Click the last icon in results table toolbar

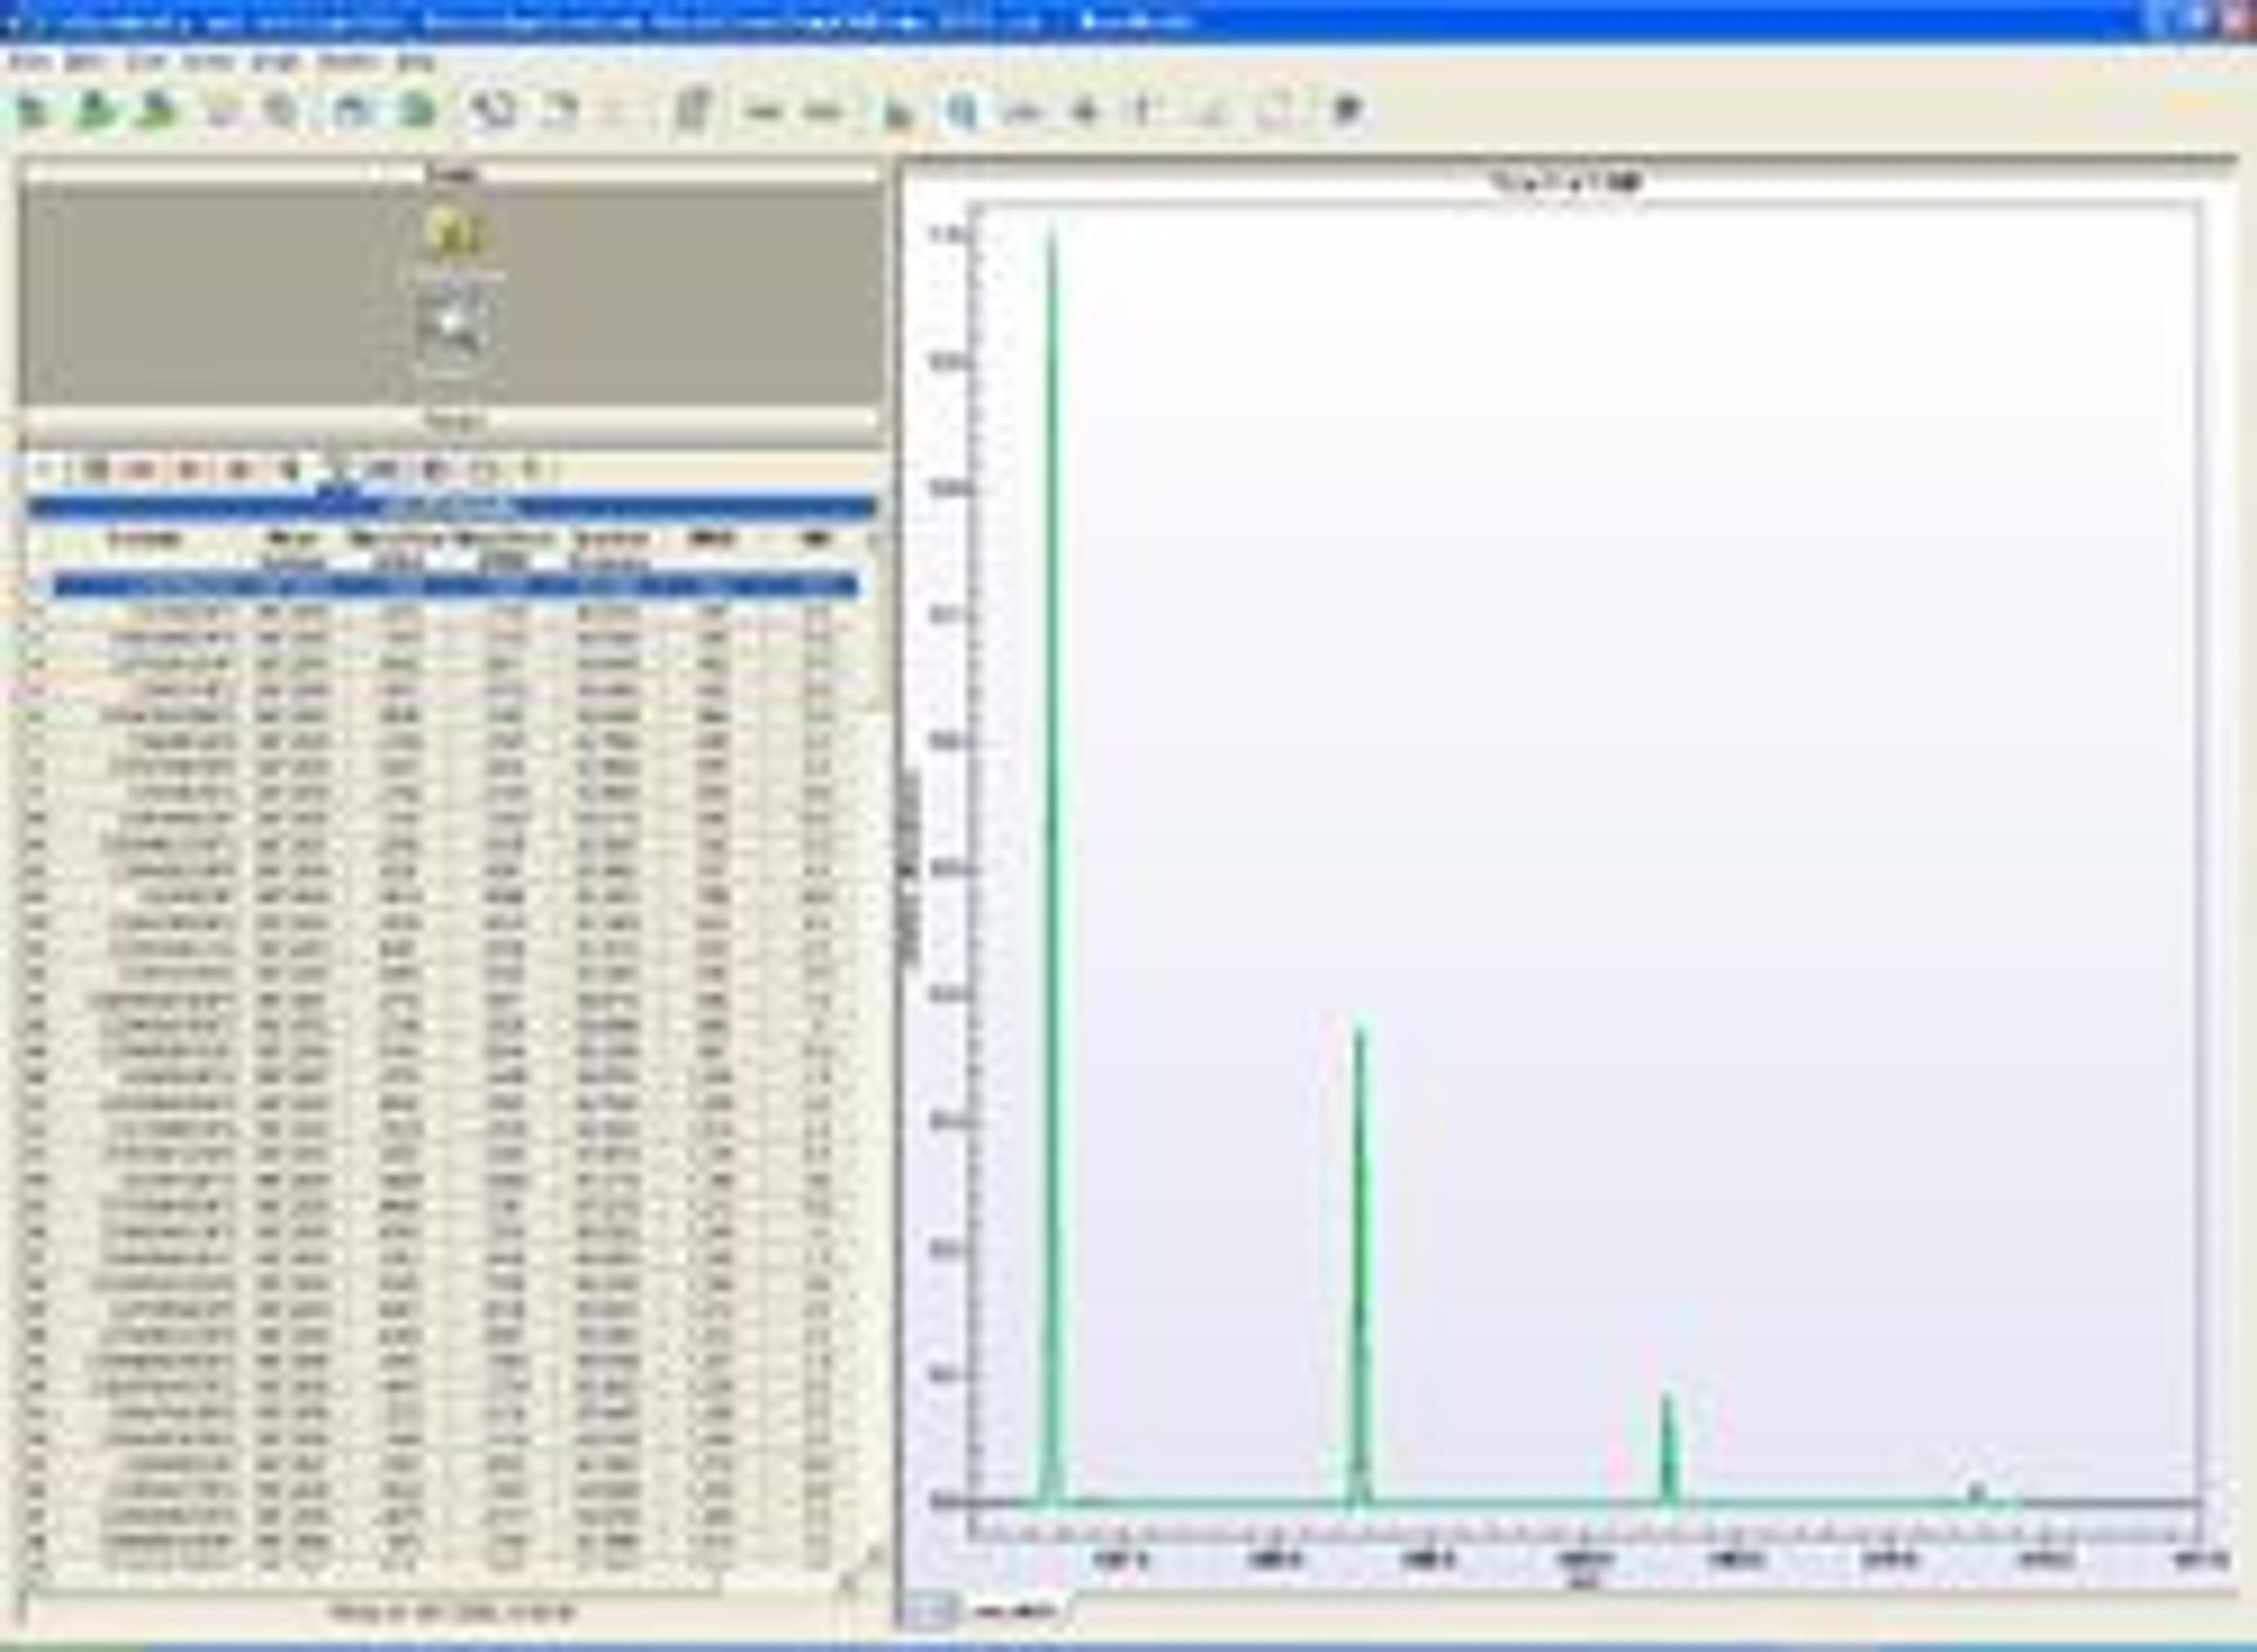point(531,468)
